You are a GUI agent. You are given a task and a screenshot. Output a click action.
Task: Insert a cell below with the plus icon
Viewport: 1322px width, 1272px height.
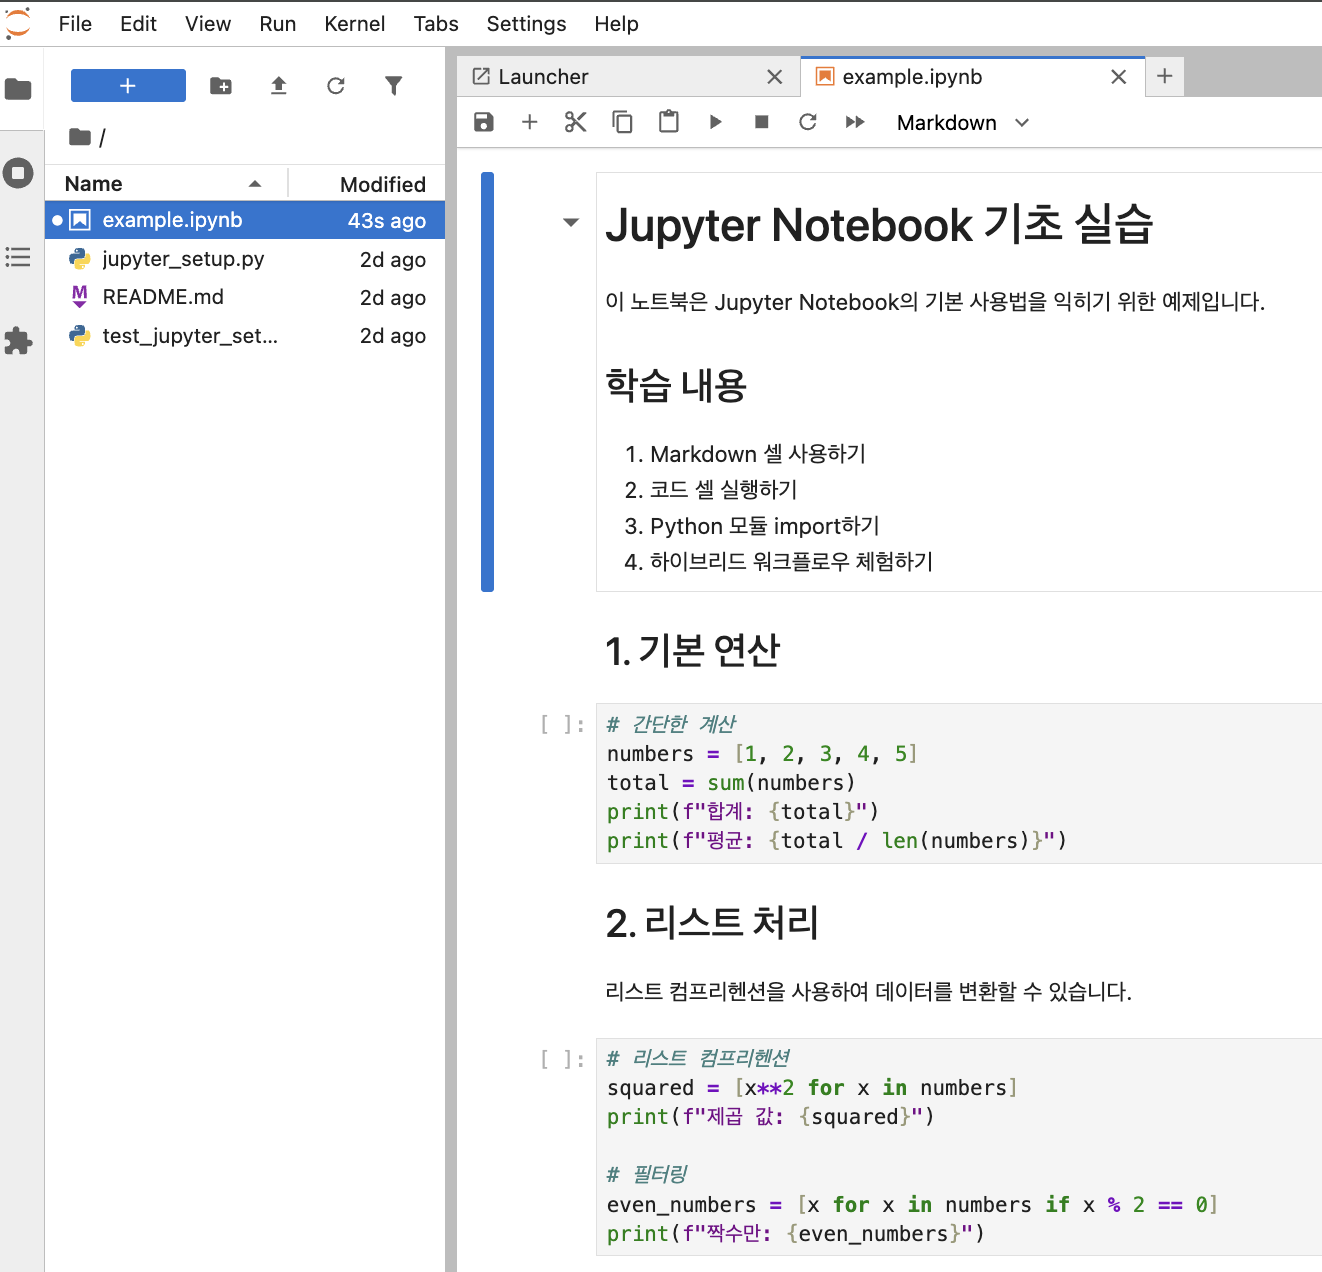530,122
